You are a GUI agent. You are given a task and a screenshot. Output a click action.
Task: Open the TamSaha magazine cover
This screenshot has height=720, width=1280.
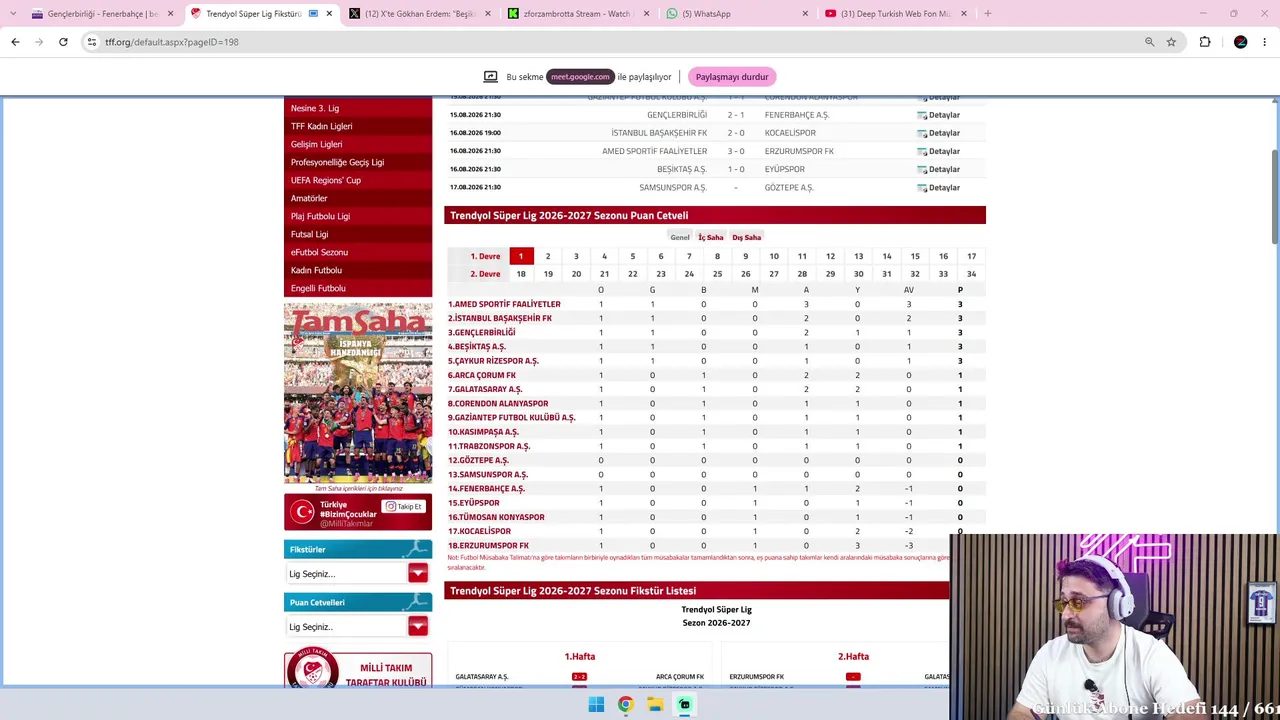(358, 393)
